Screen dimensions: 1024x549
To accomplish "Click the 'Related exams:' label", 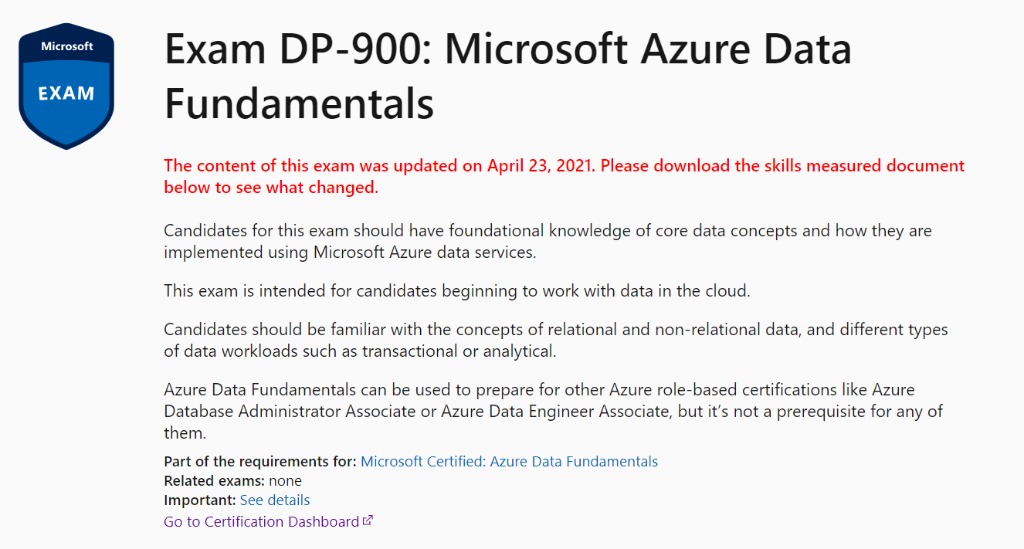I will pos(214,481).
